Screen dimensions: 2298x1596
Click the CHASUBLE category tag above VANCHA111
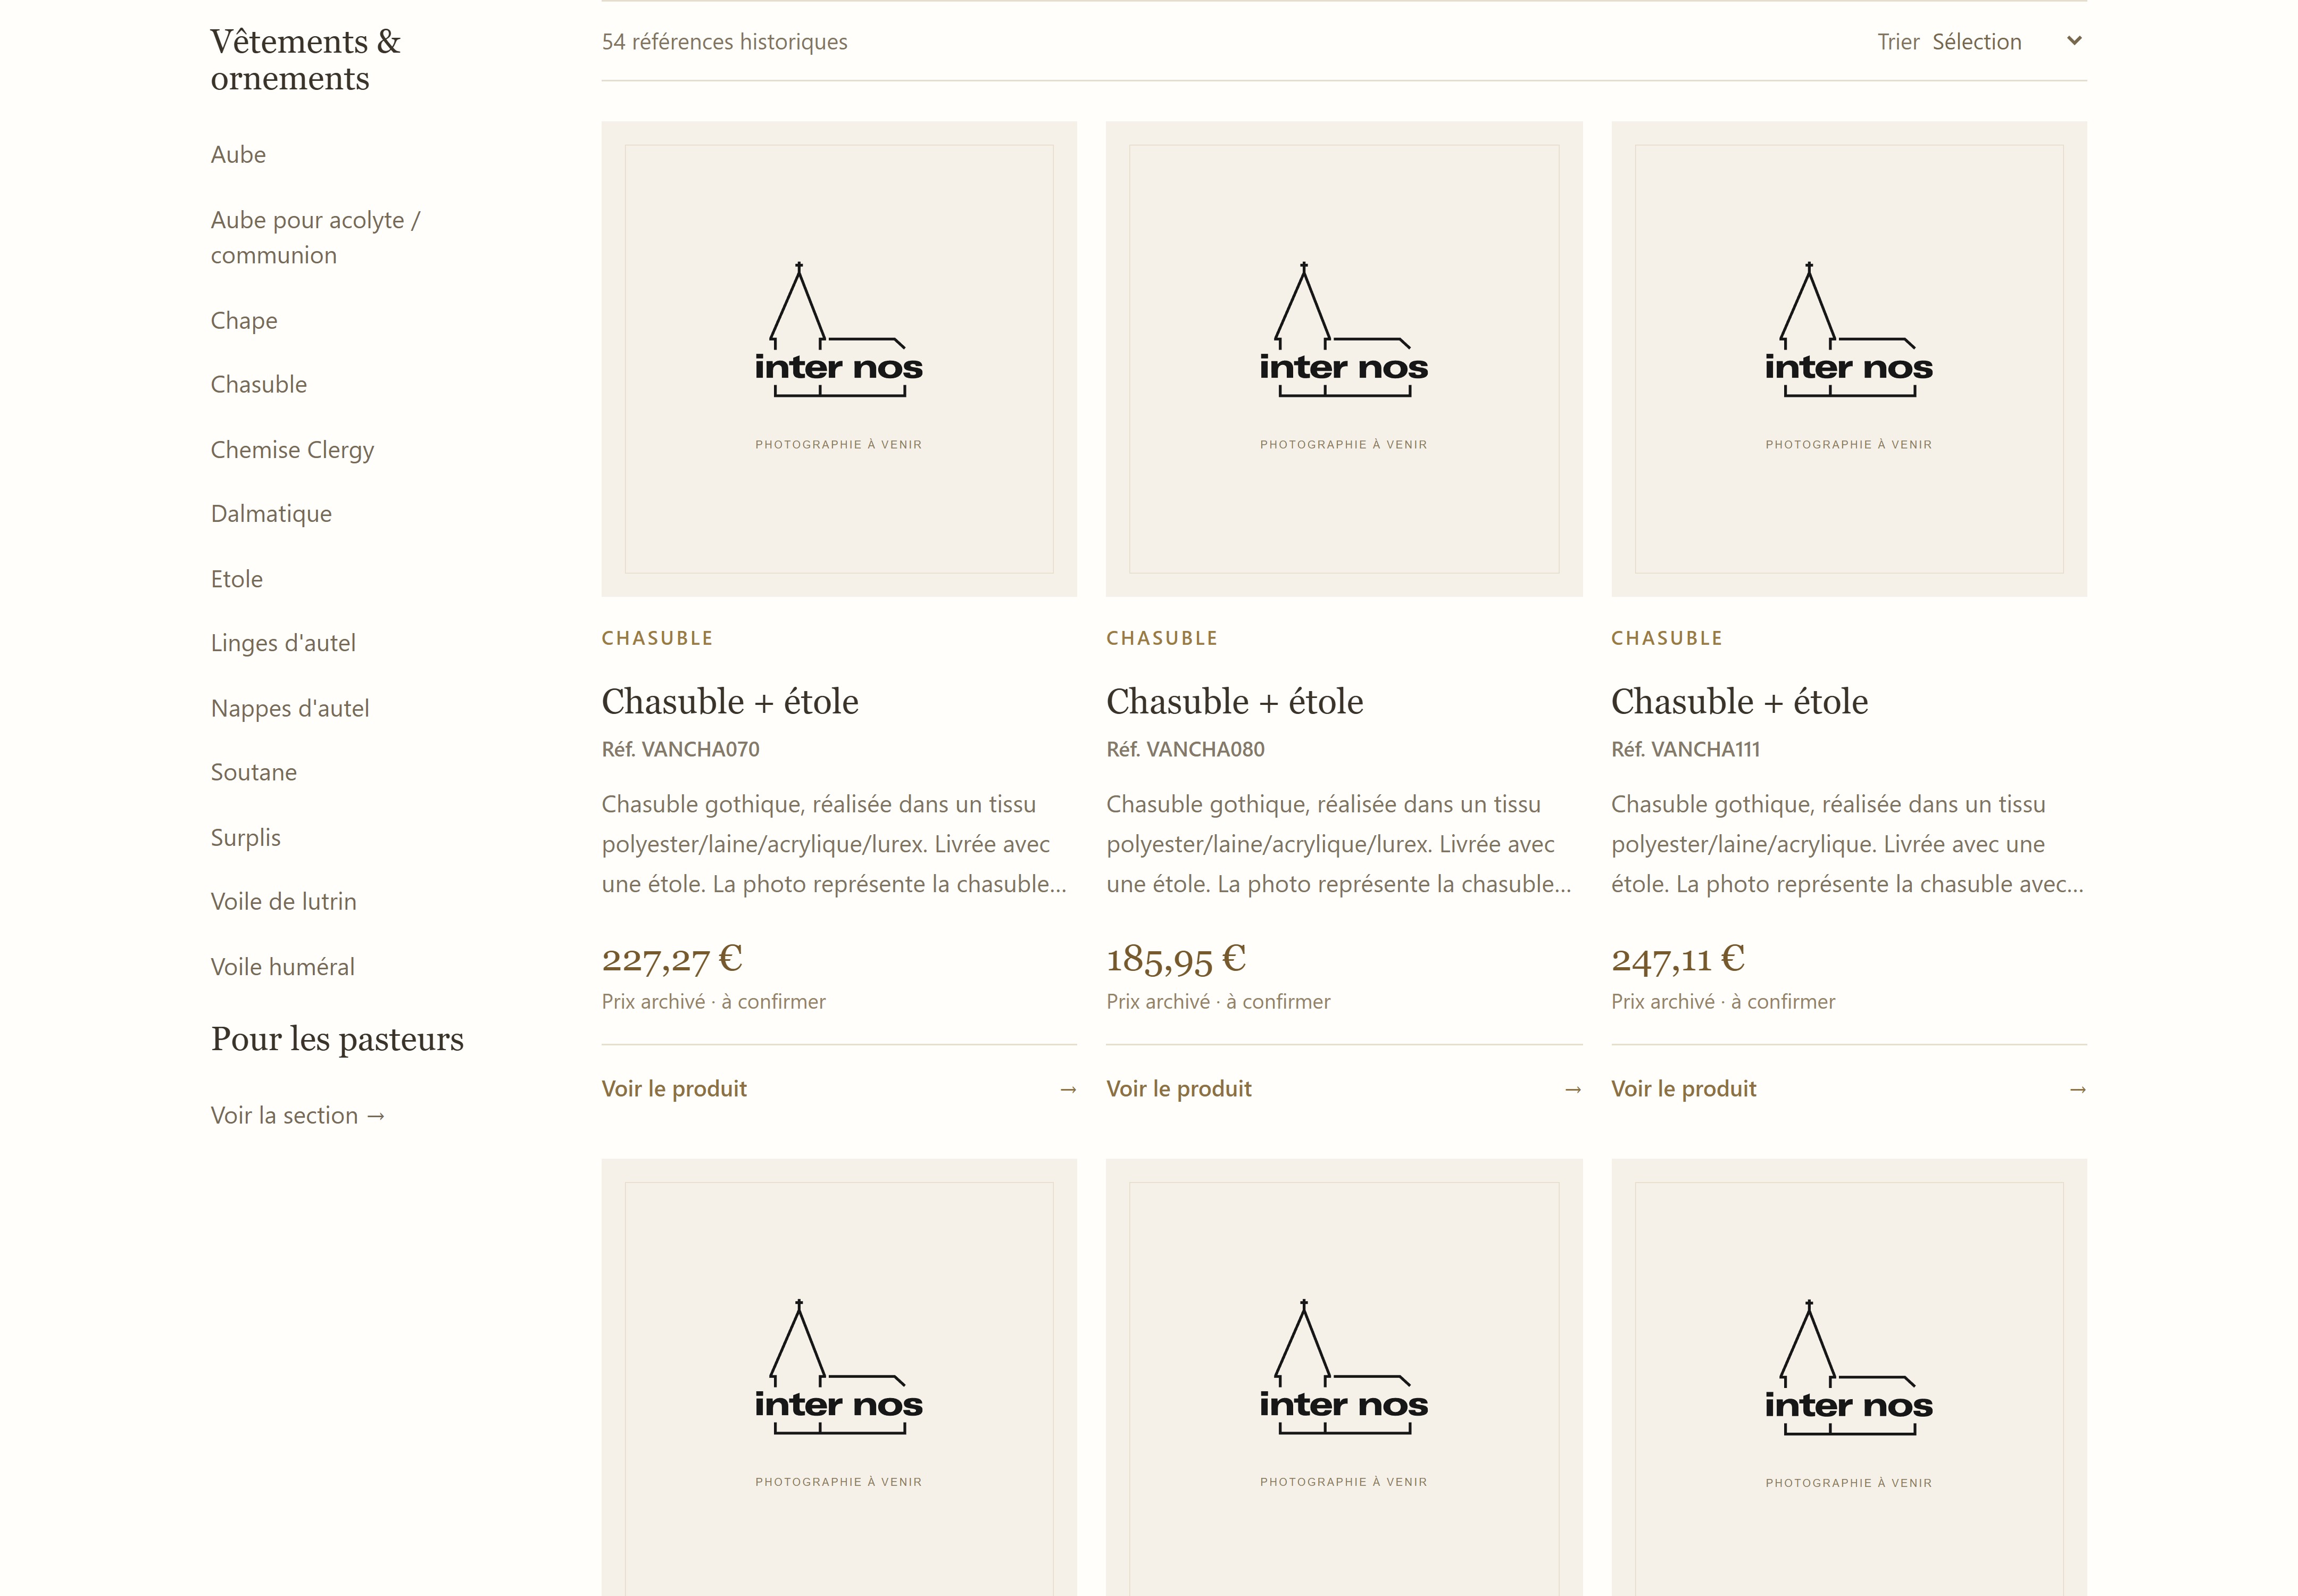tap(1667, 638)
